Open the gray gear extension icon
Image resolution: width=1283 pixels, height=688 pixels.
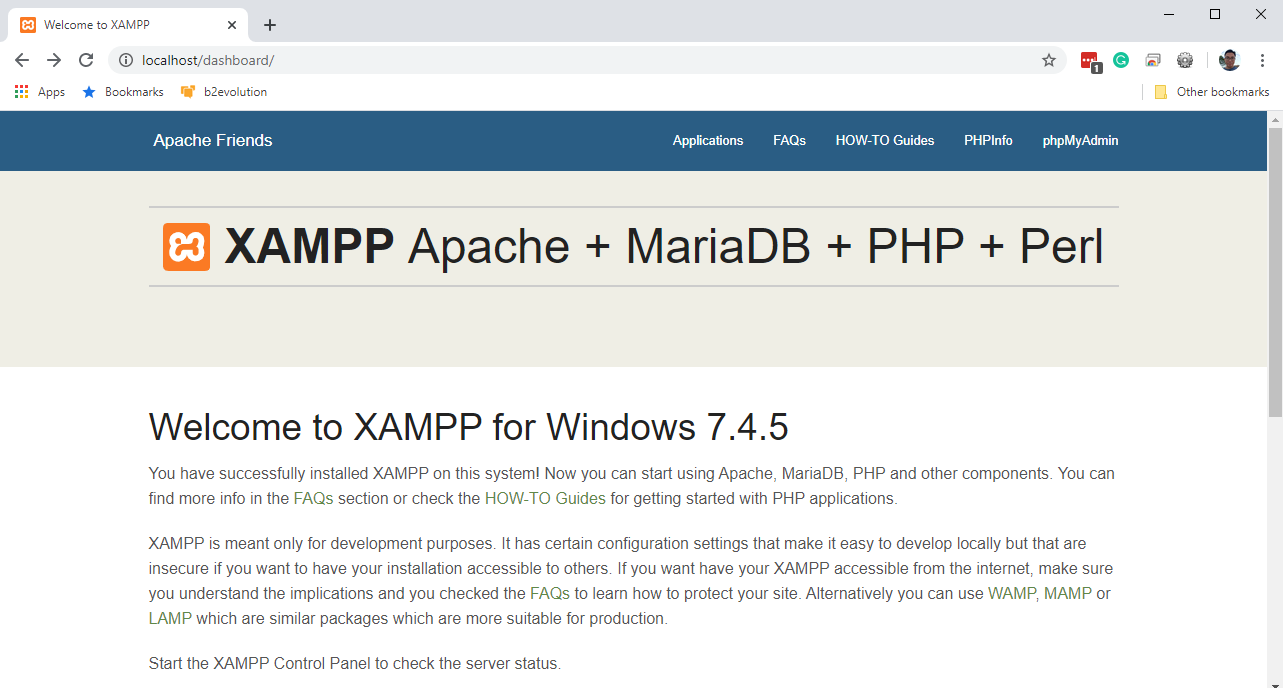pos(1185,60)
